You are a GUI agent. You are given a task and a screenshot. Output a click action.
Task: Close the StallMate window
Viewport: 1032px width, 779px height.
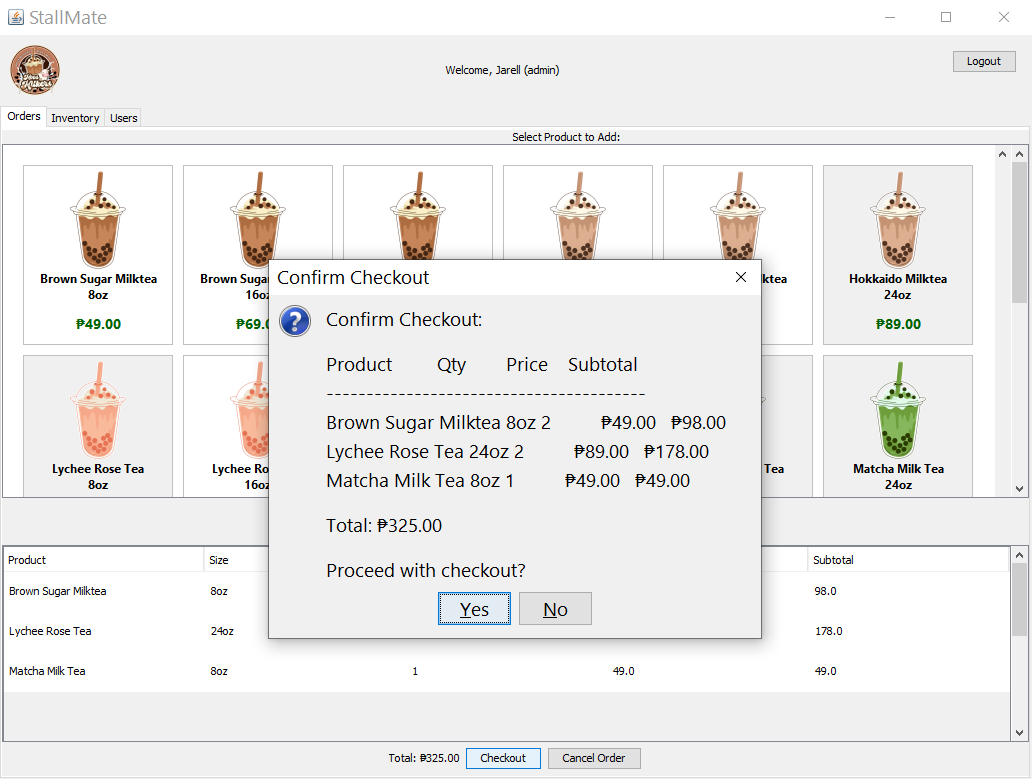1003,17
